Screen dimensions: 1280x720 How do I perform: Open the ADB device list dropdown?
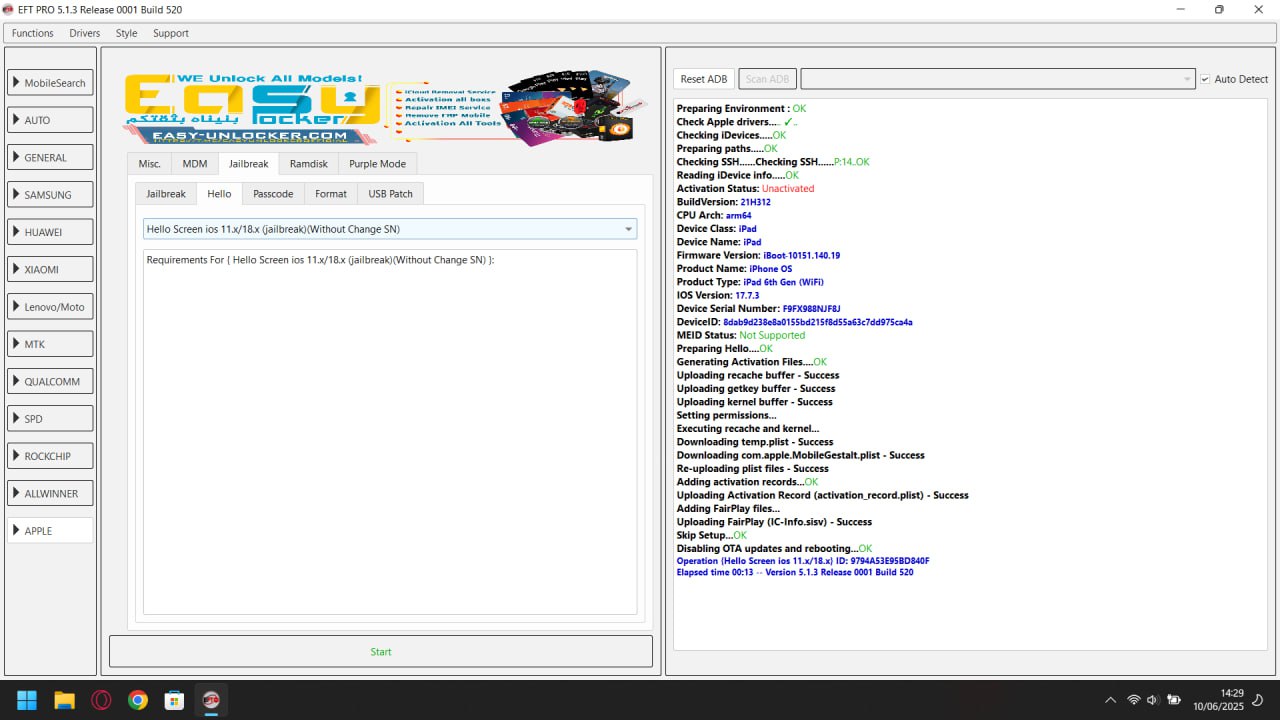point(998,79)
